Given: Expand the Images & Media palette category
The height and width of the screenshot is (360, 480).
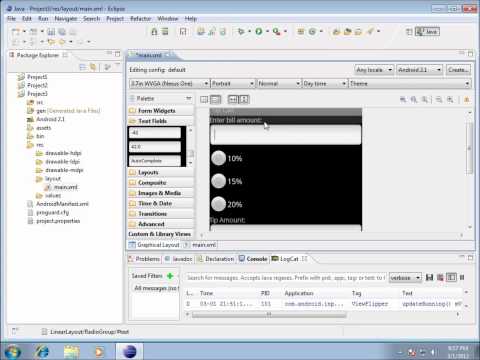Looking at the screenshot, I should tap(161, 193).
